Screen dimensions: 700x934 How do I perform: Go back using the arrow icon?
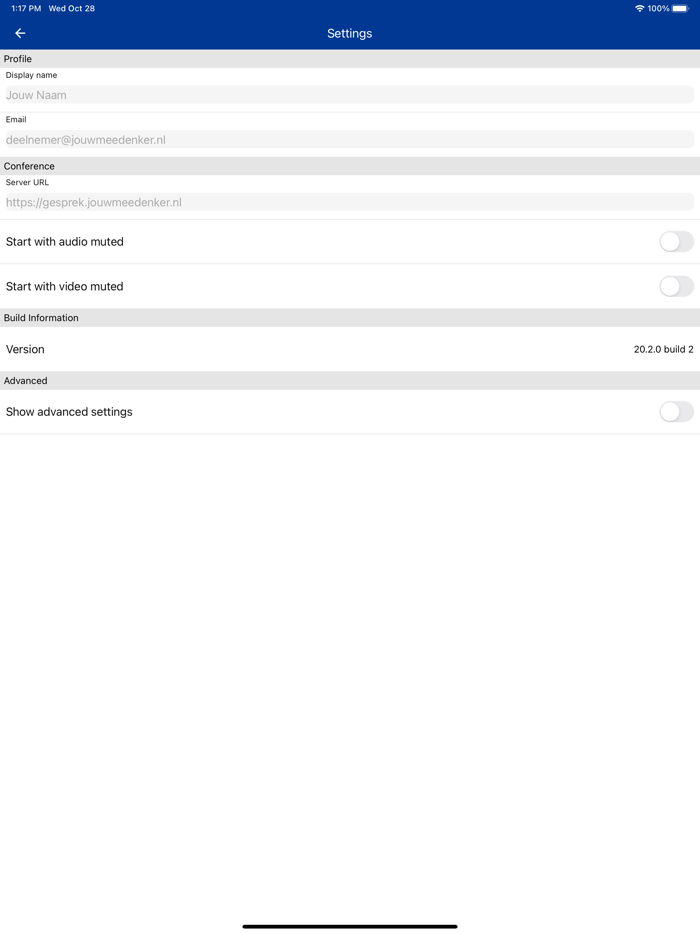pos(20,33)
